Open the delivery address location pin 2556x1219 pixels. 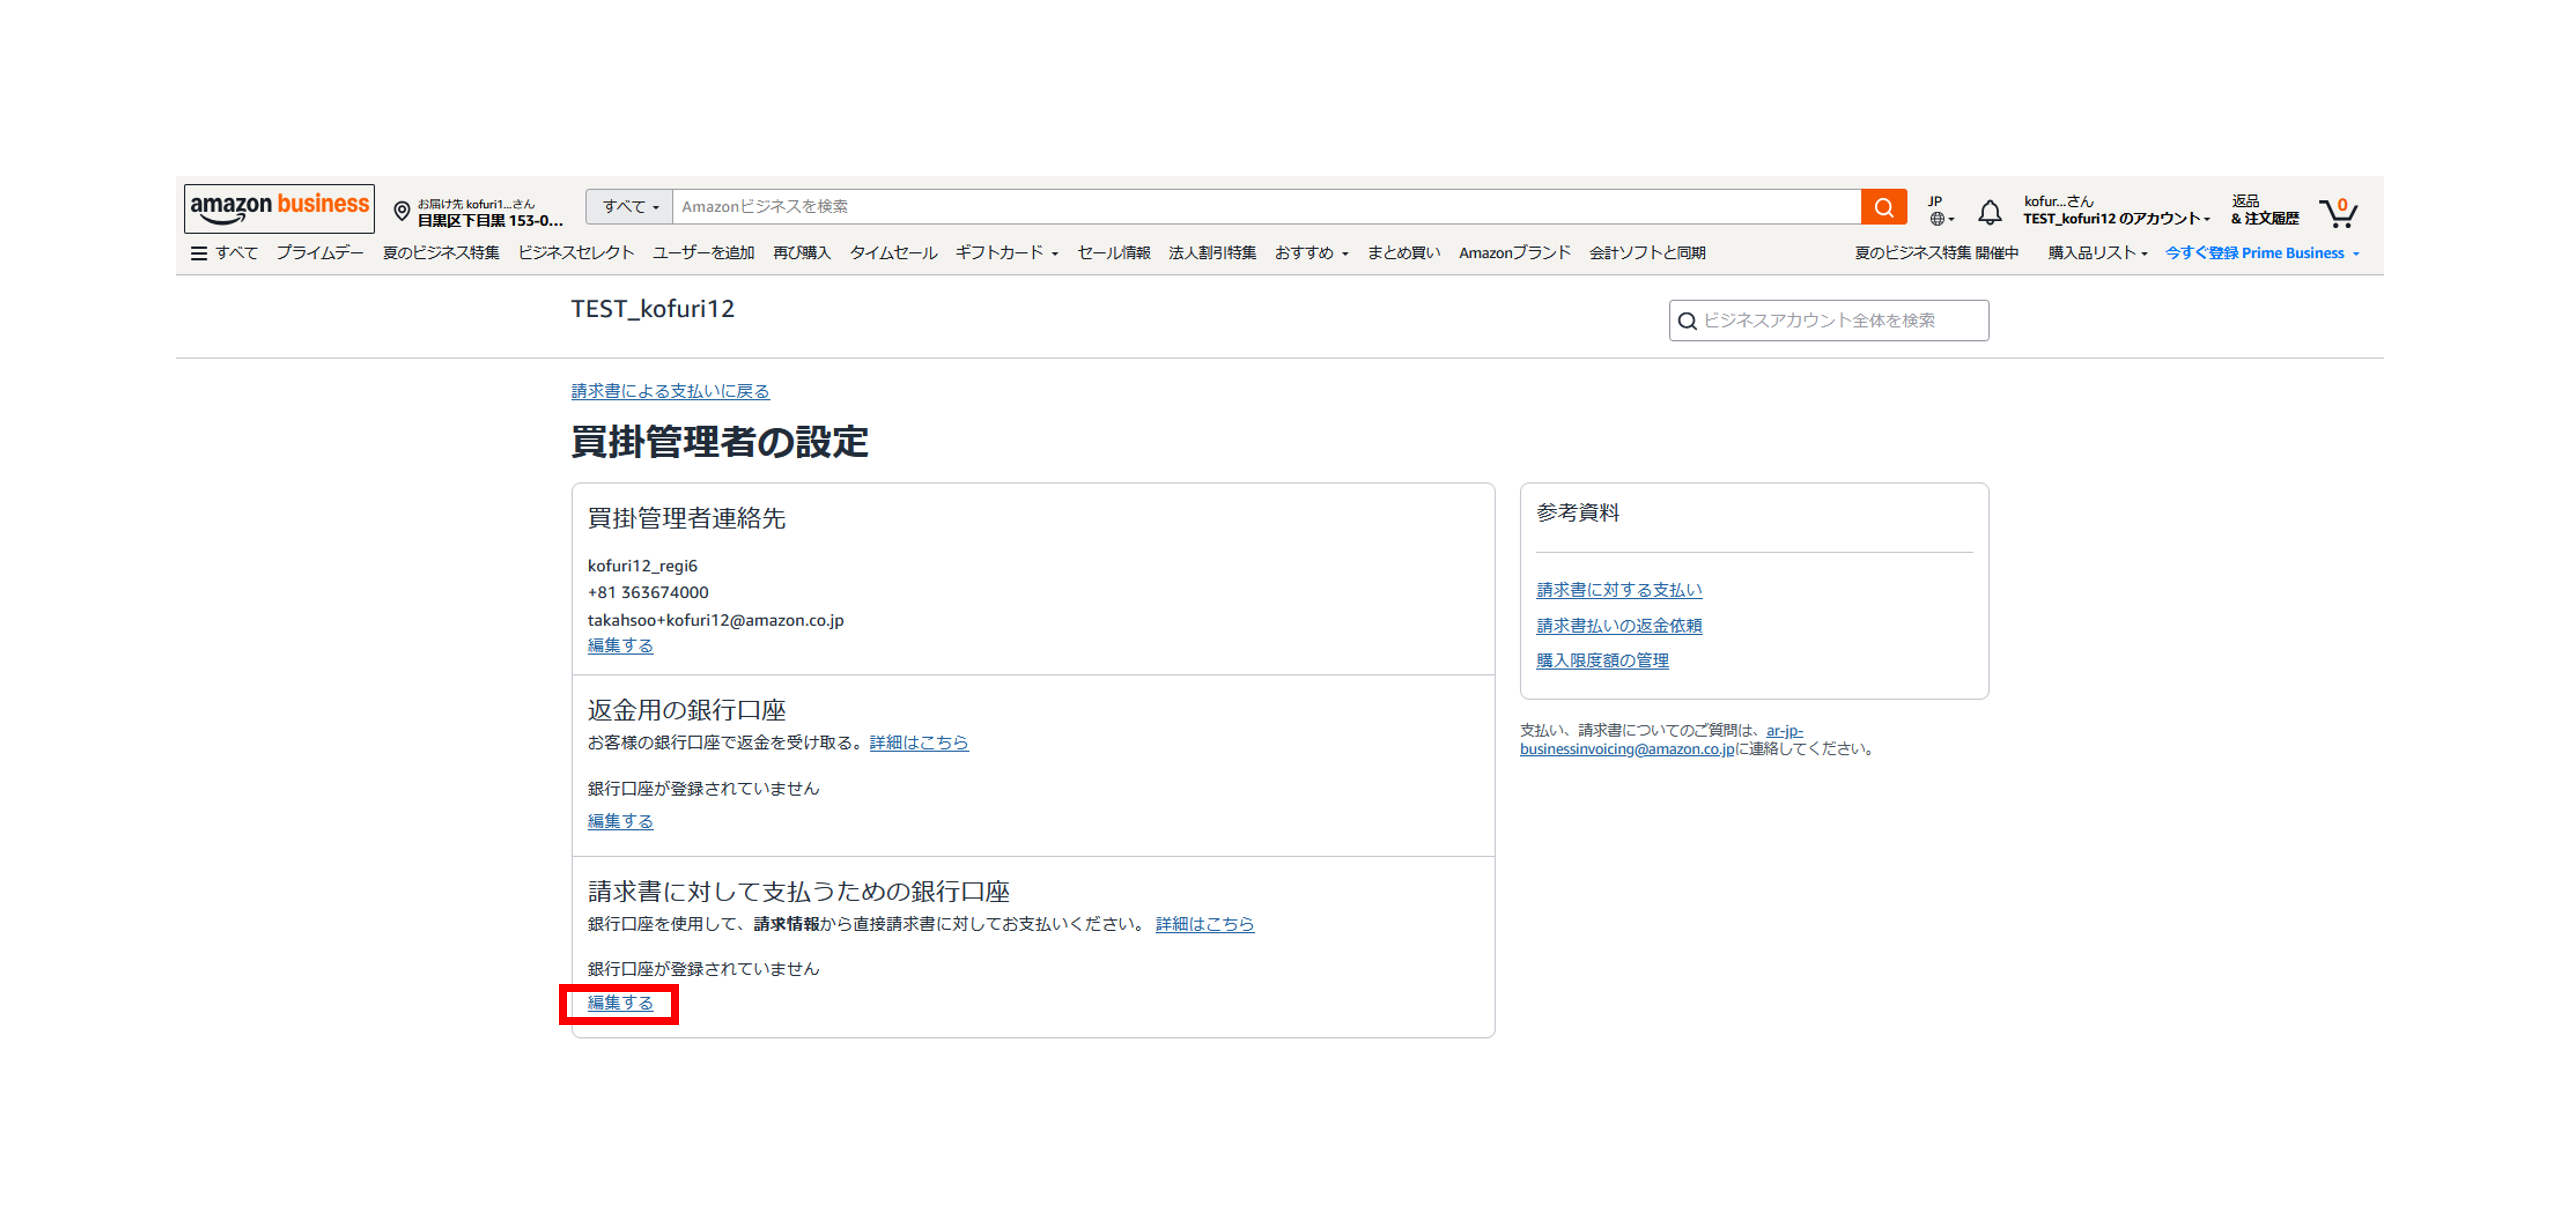pos(401,211)
